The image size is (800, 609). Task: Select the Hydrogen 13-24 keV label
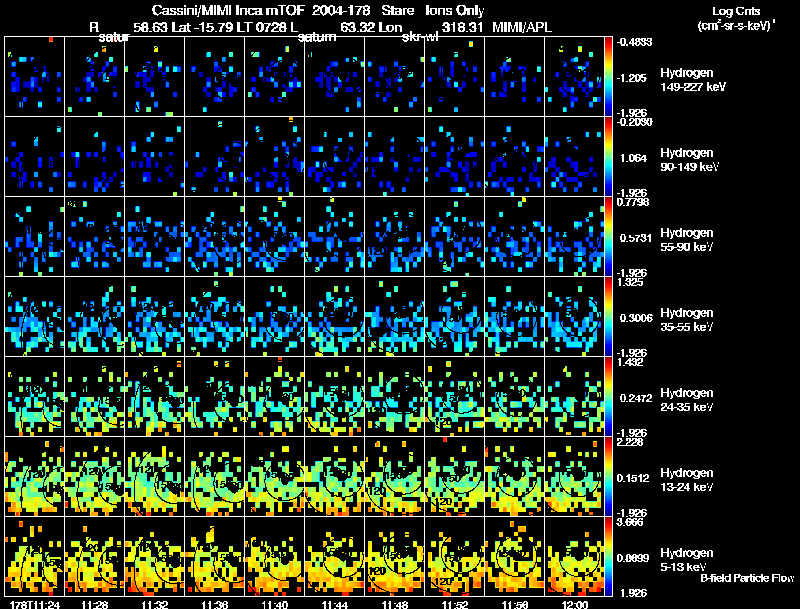pyautogui.click(x=689, y=479)
